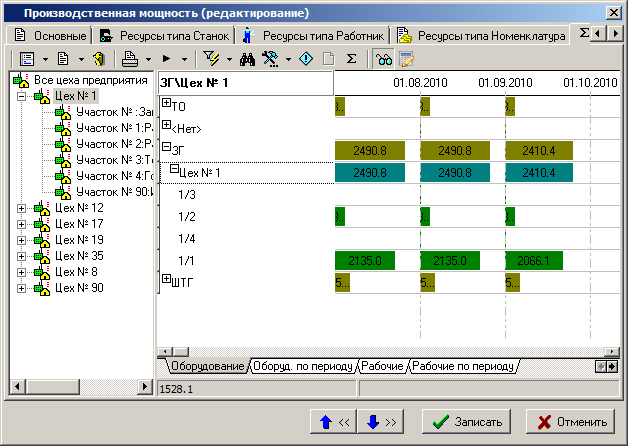Select Участок № 2 in the tree

[x=114, y=144]
